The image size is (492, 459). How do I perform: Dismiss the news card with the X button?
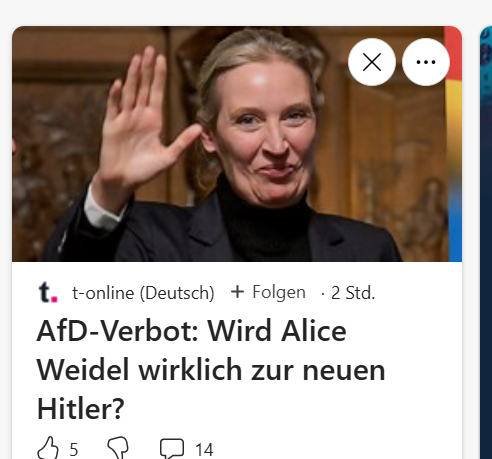(372, 62)
